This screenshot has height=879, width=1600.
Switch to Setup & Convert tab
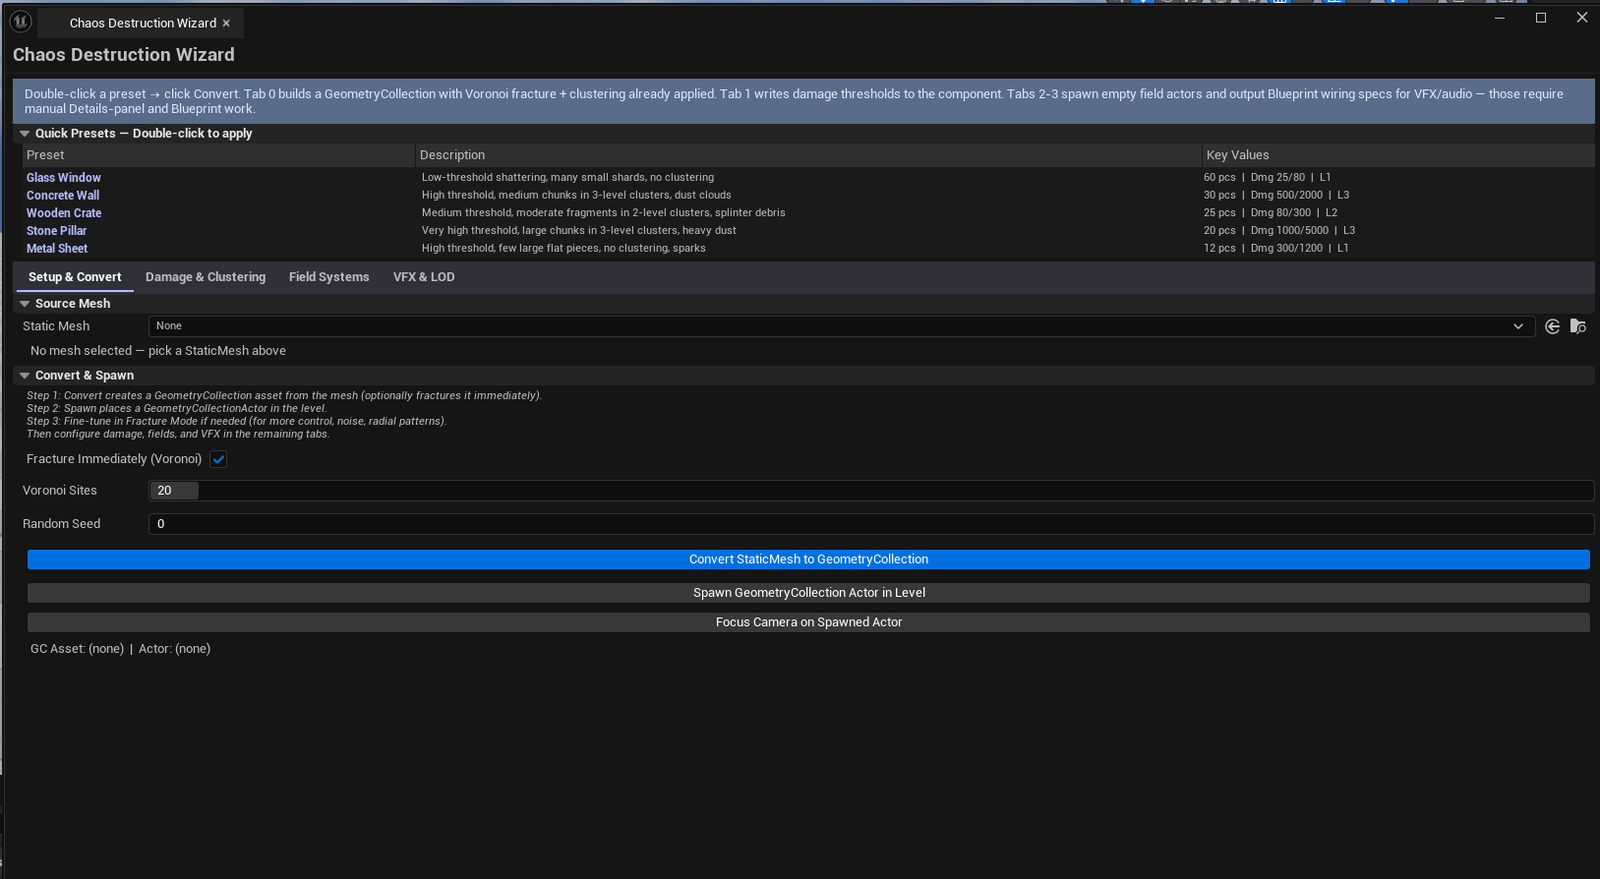pos(75,277)
